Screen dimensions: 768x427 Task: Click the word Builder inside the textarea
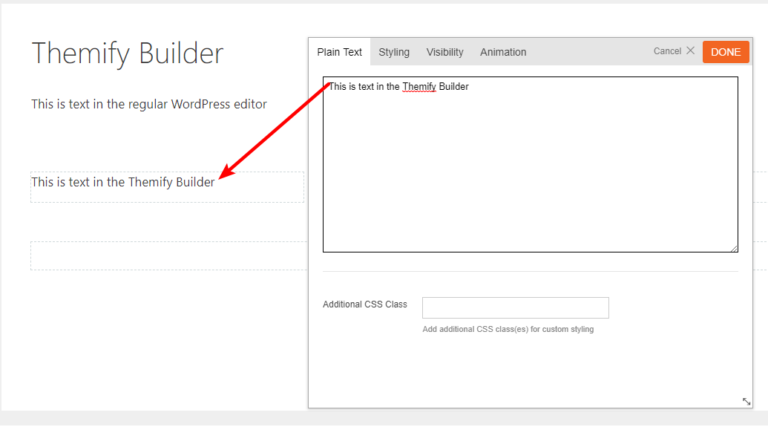point(454,87)
